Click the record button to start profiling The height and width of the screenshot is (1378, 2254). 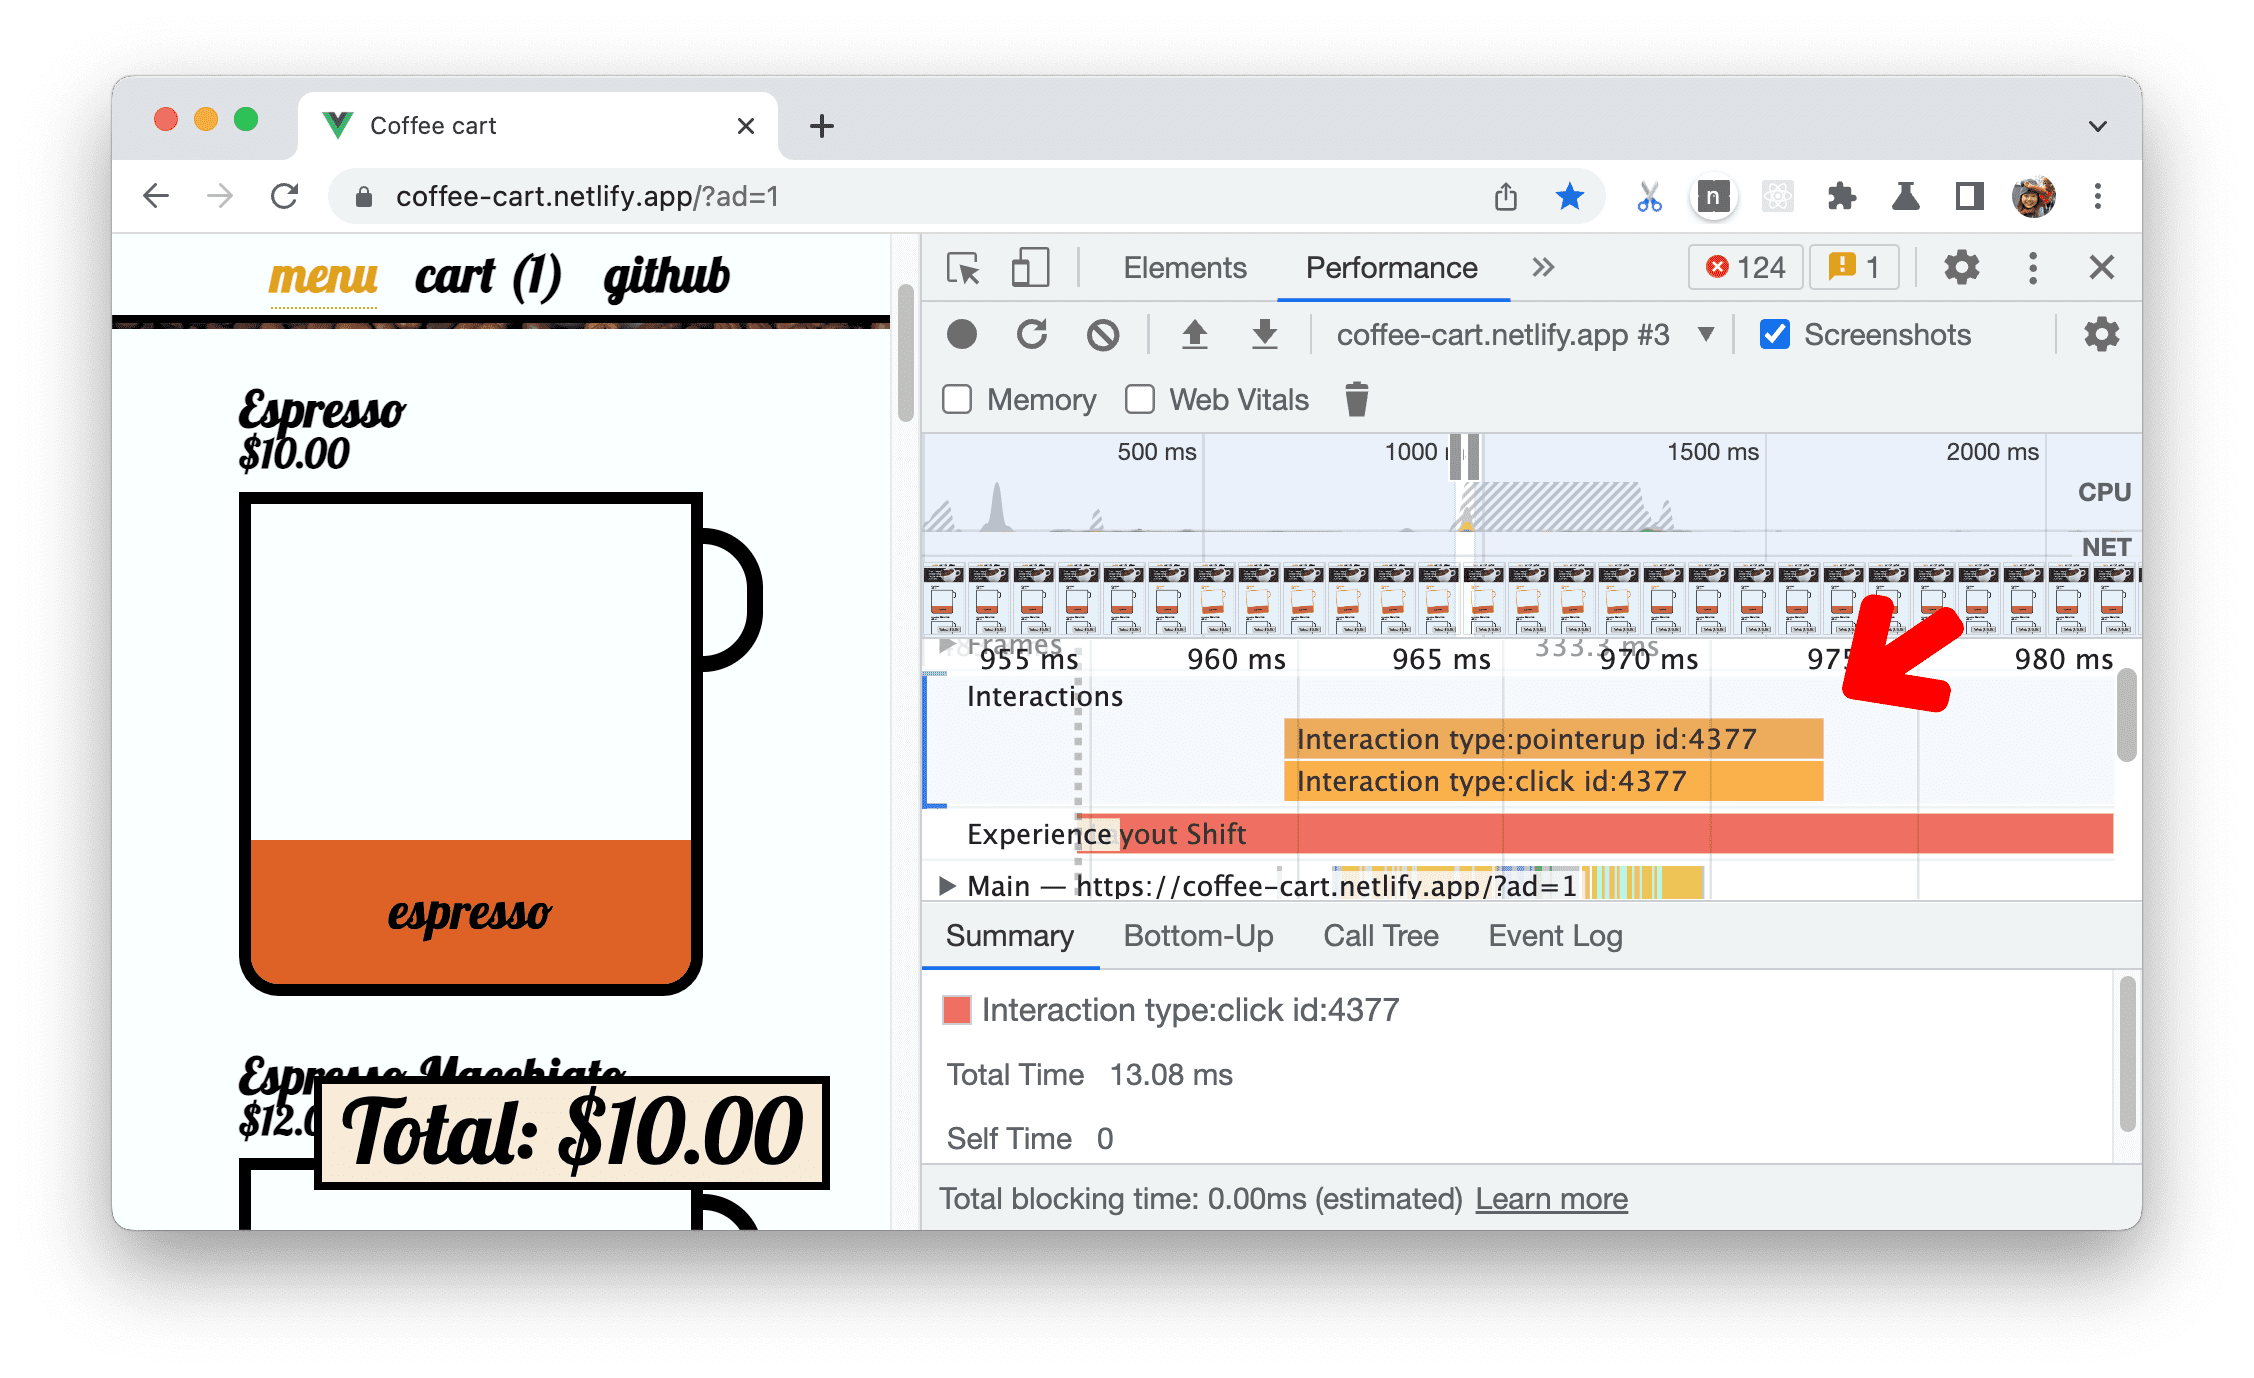coord(968,335)
